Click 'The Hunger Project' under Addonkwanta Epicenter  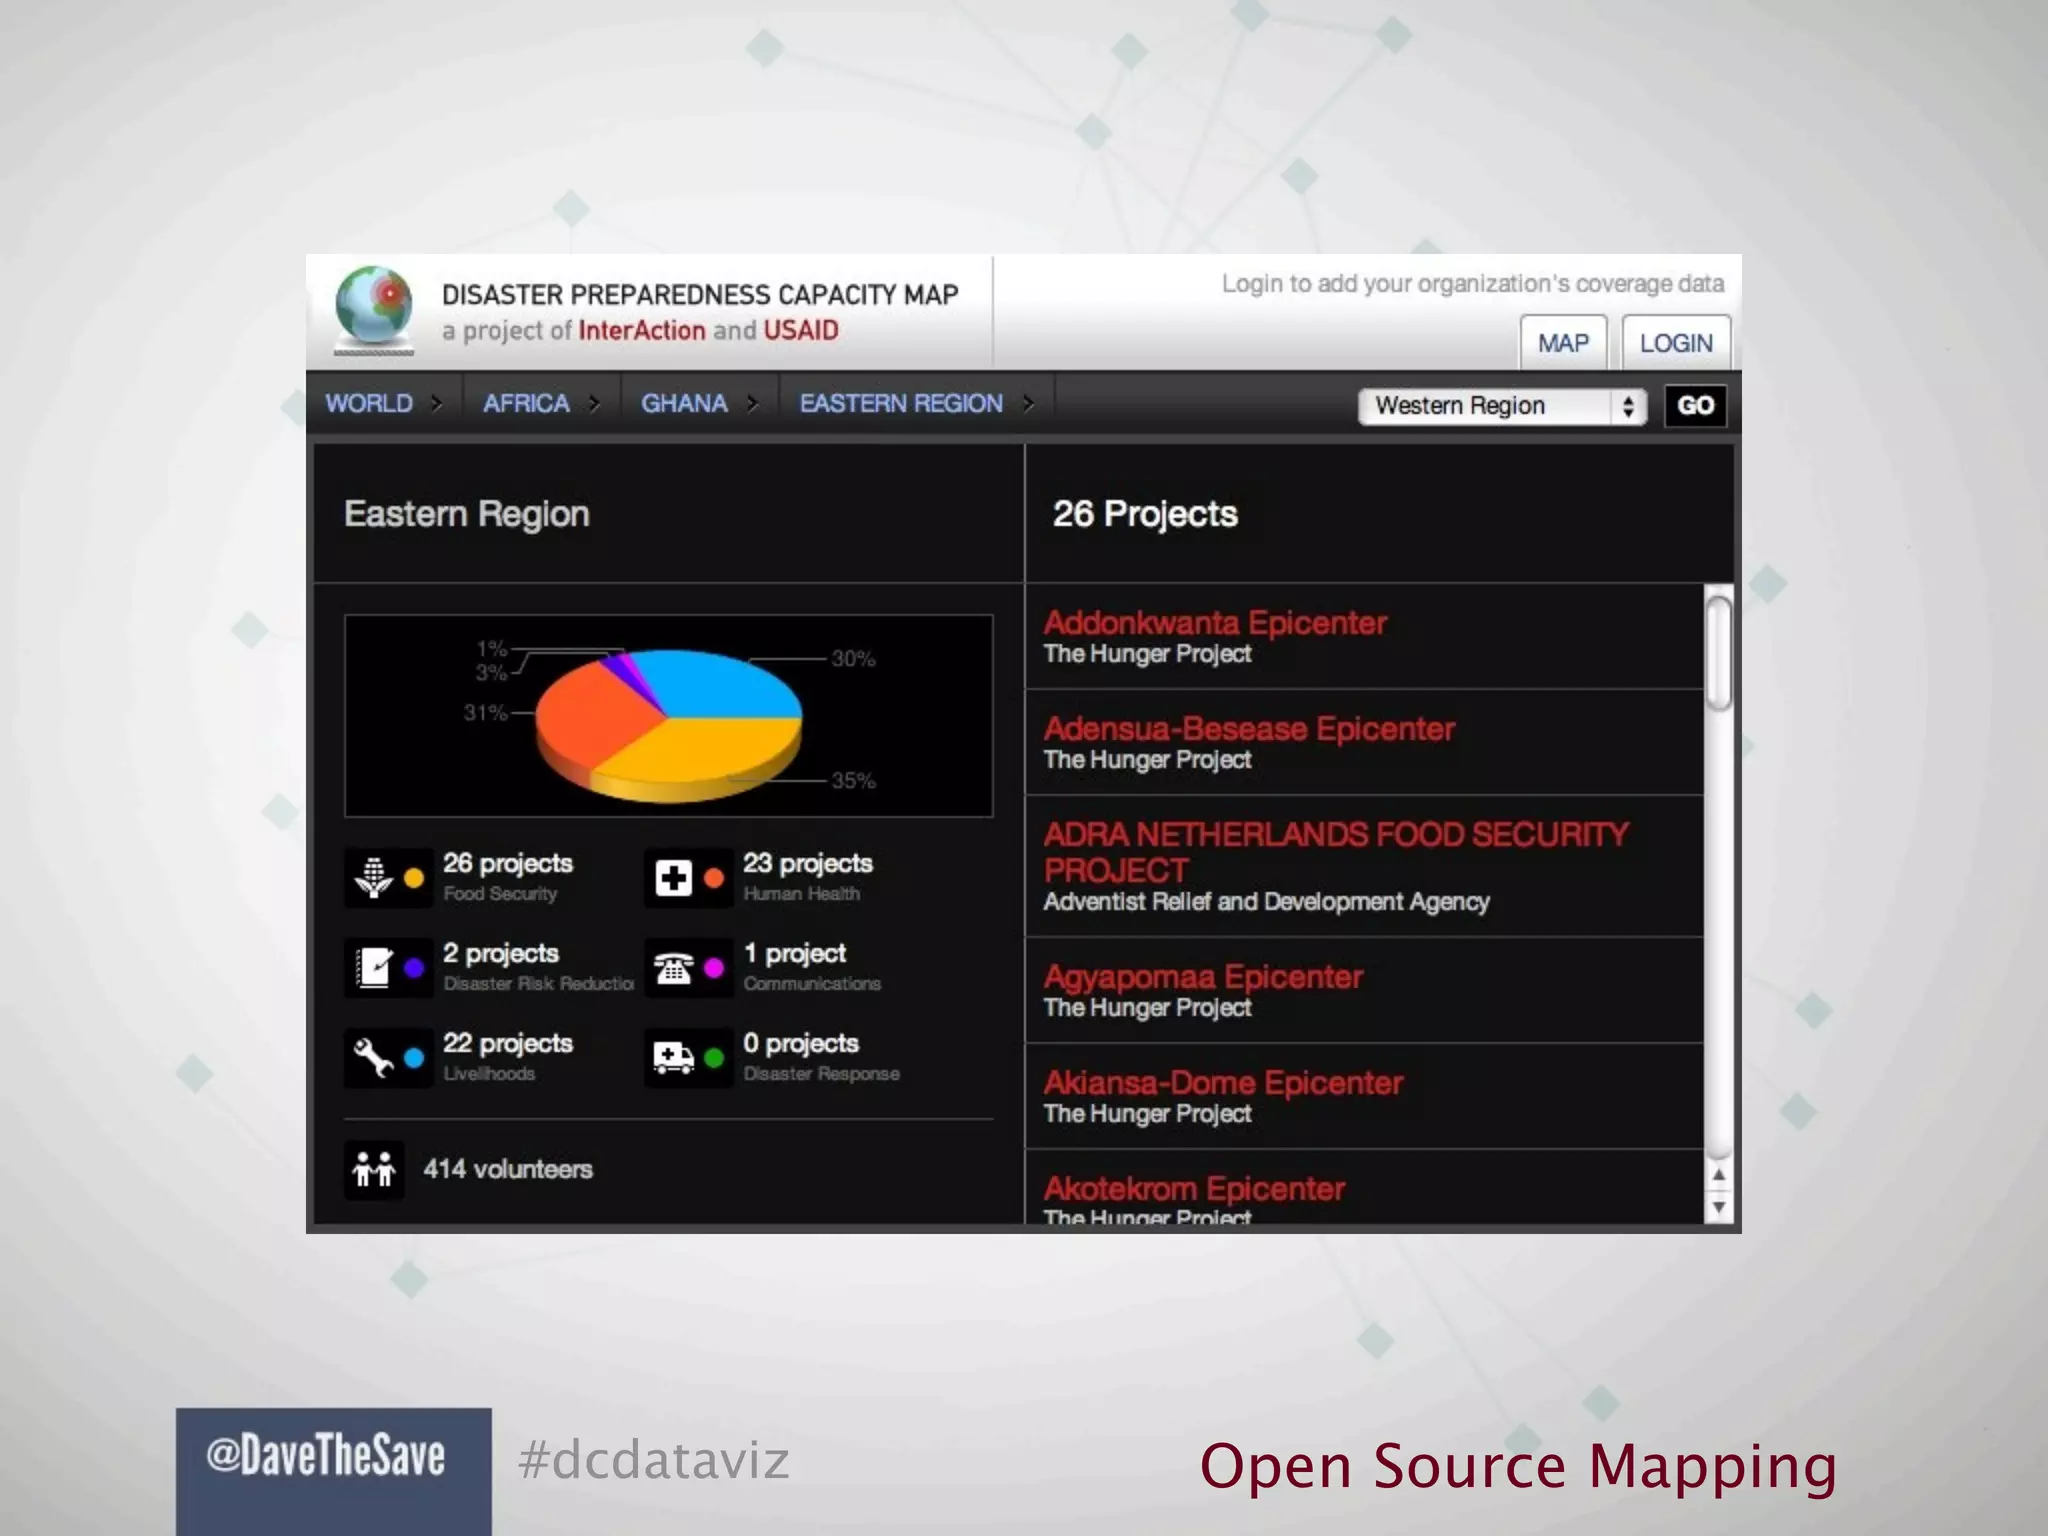point(1147,654)
